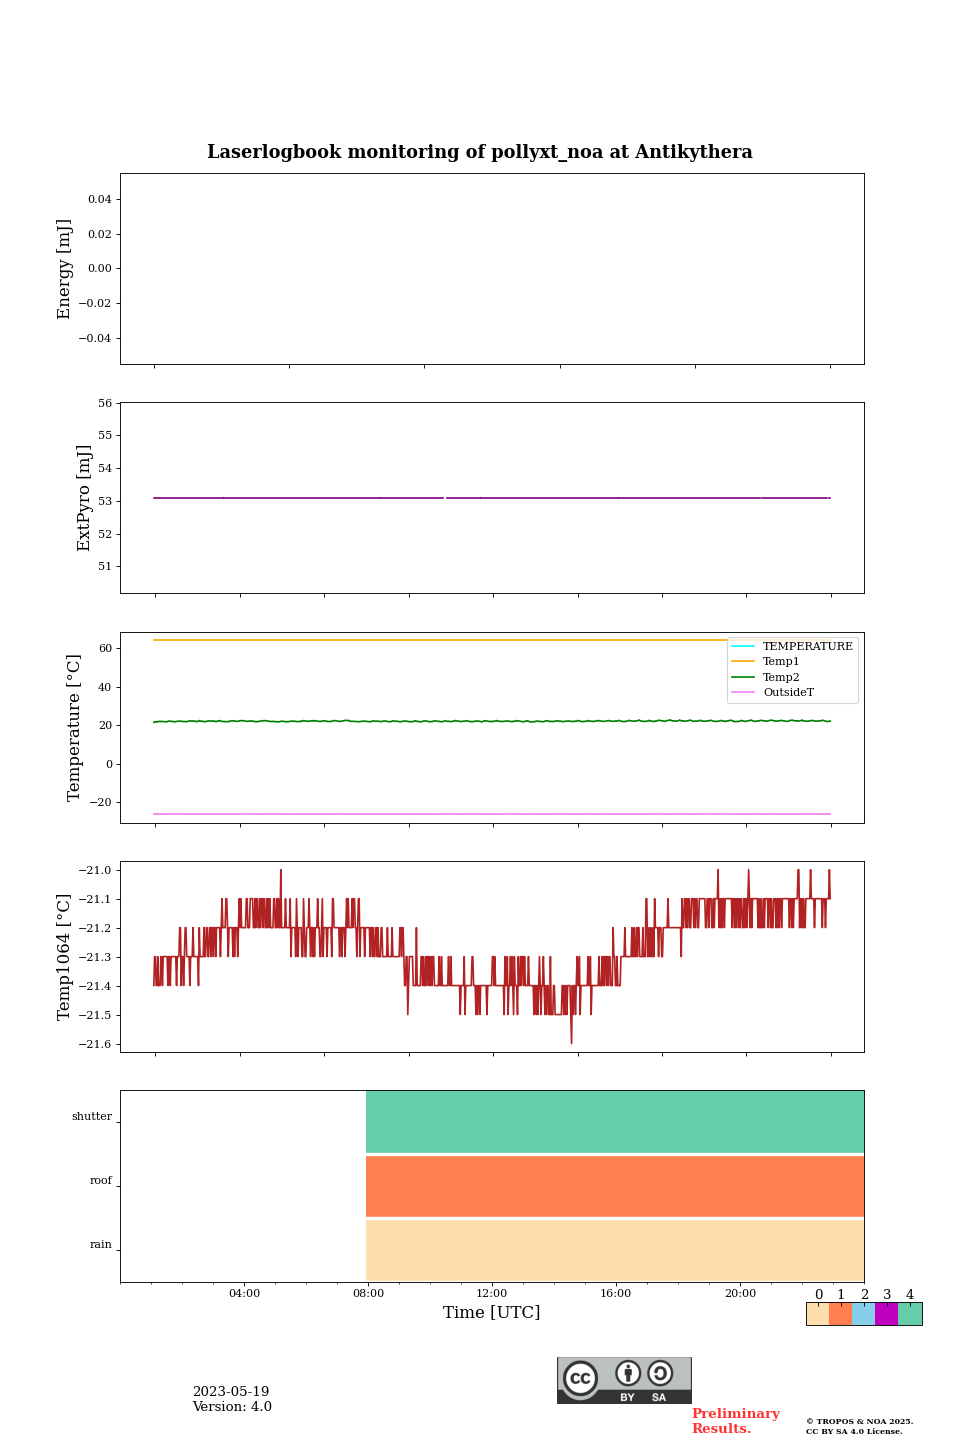Click the beige rain status band

point(615,1251)
